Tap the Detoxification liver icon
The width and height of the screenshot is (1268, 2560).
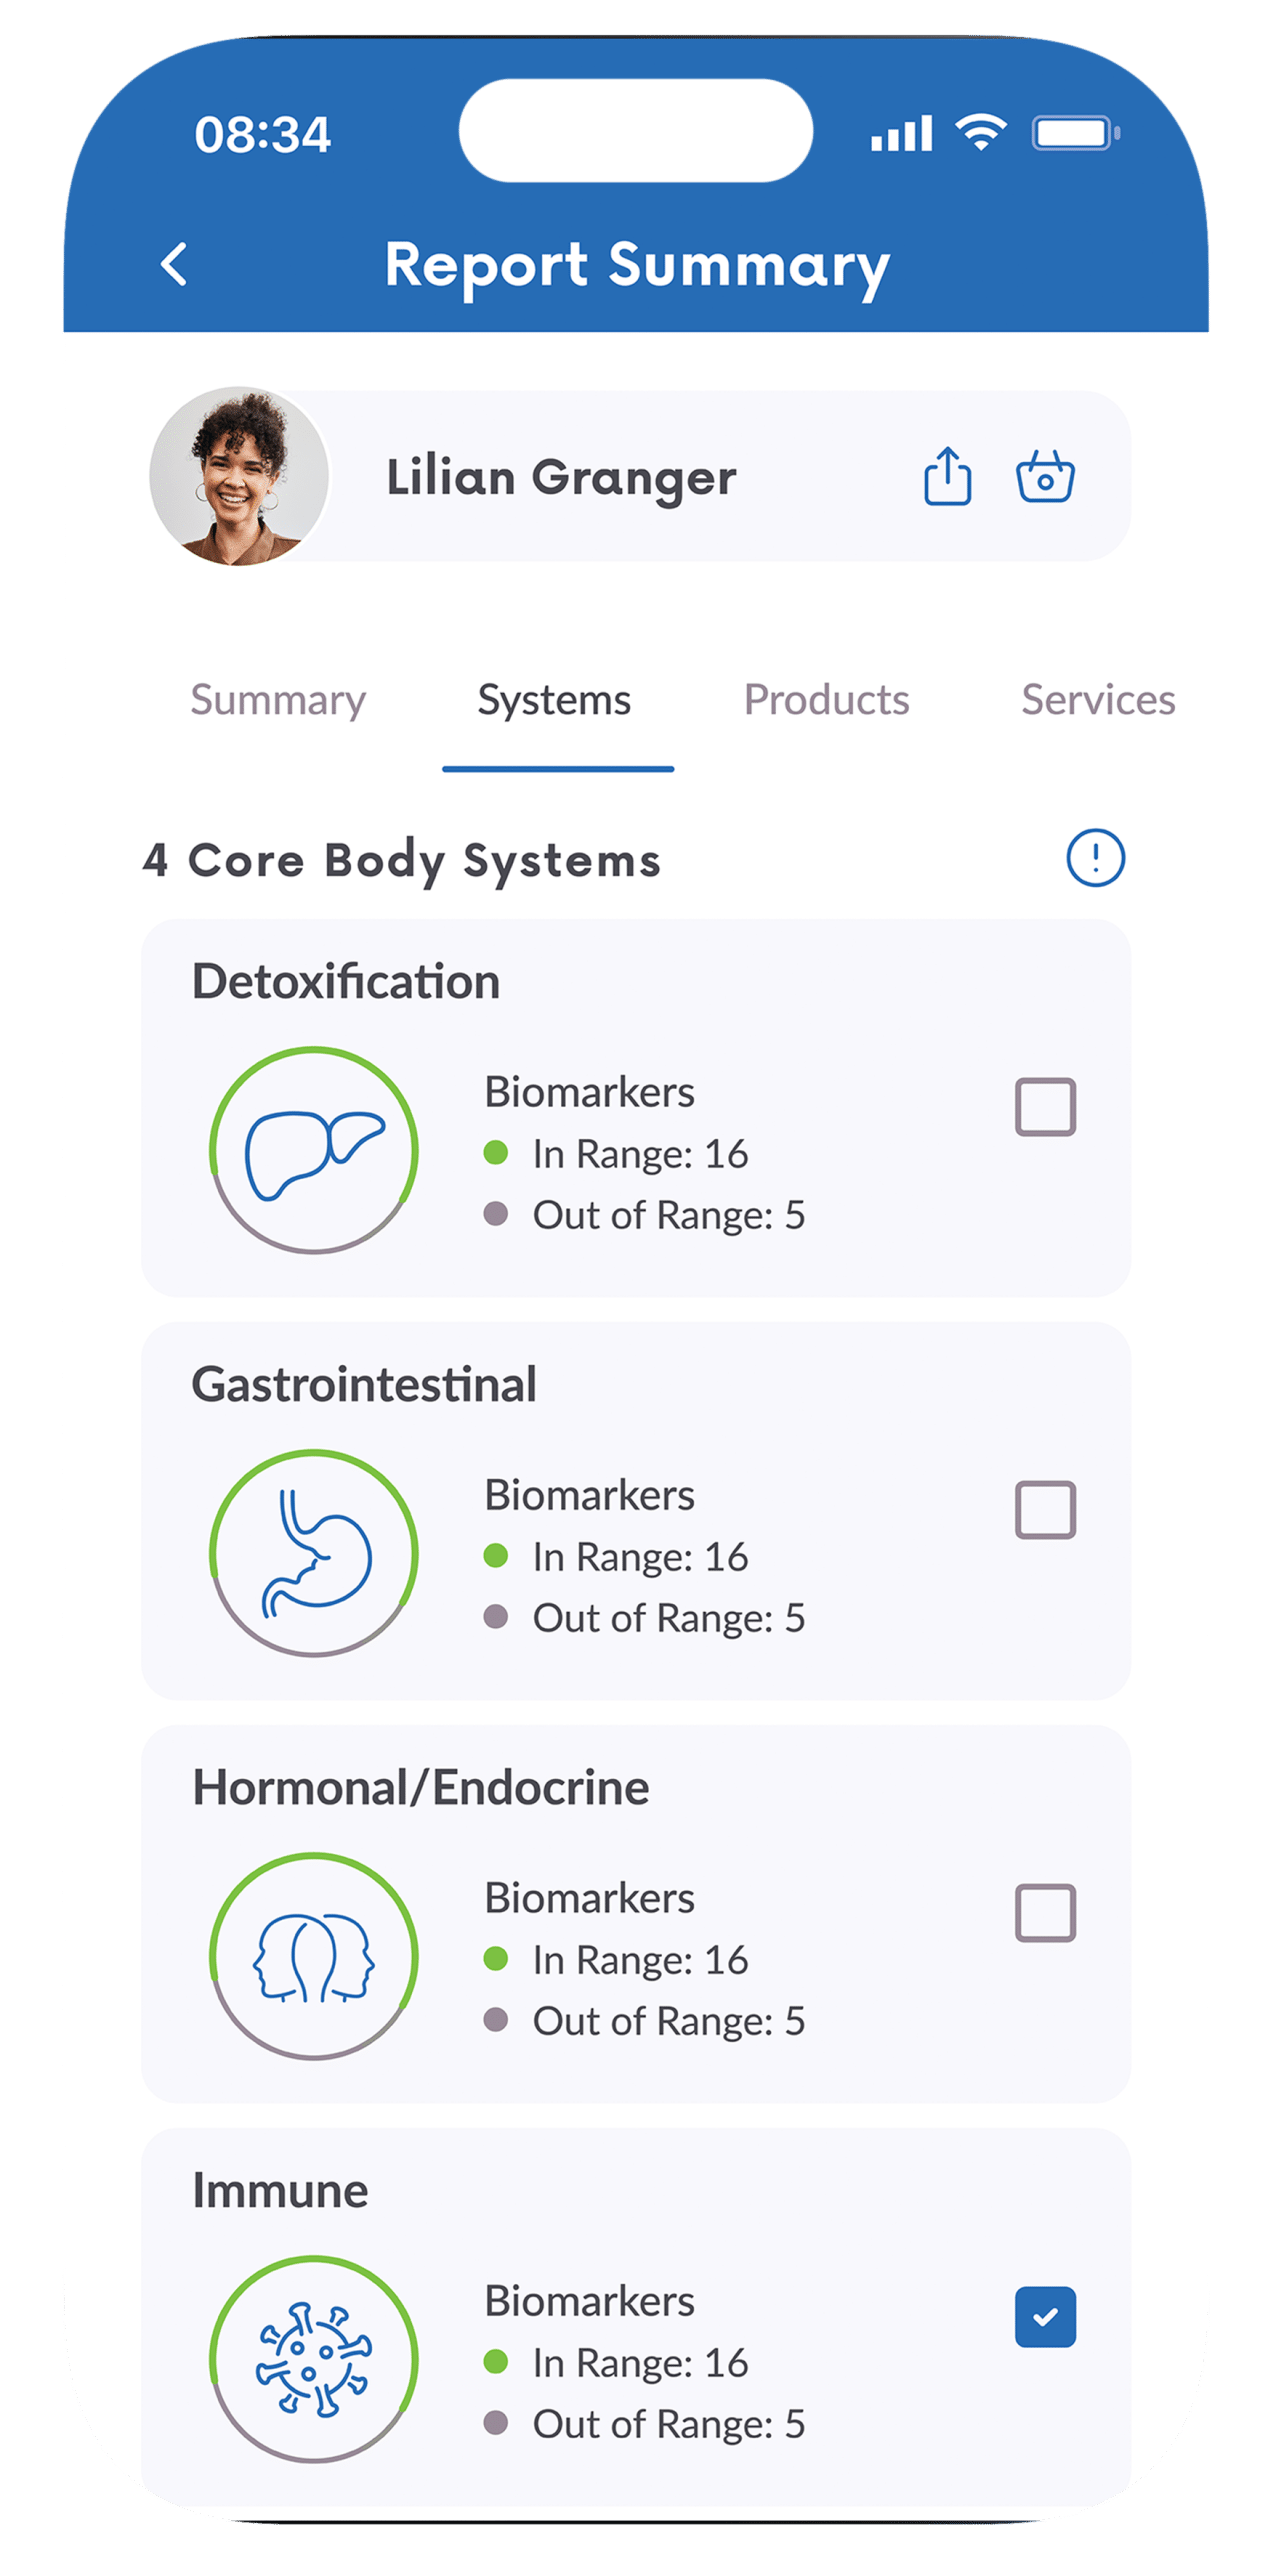point(314,1150)
